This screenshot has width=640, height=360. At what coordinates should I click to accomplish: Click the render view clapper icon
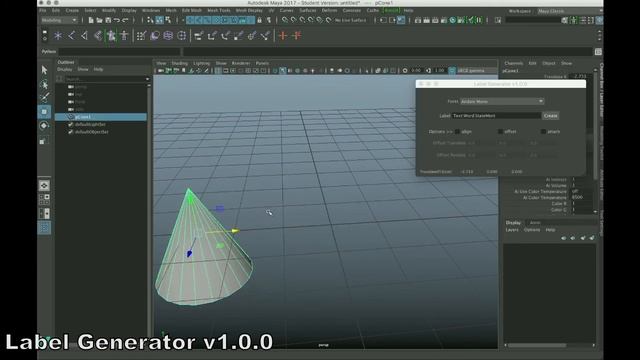point(418,20)
